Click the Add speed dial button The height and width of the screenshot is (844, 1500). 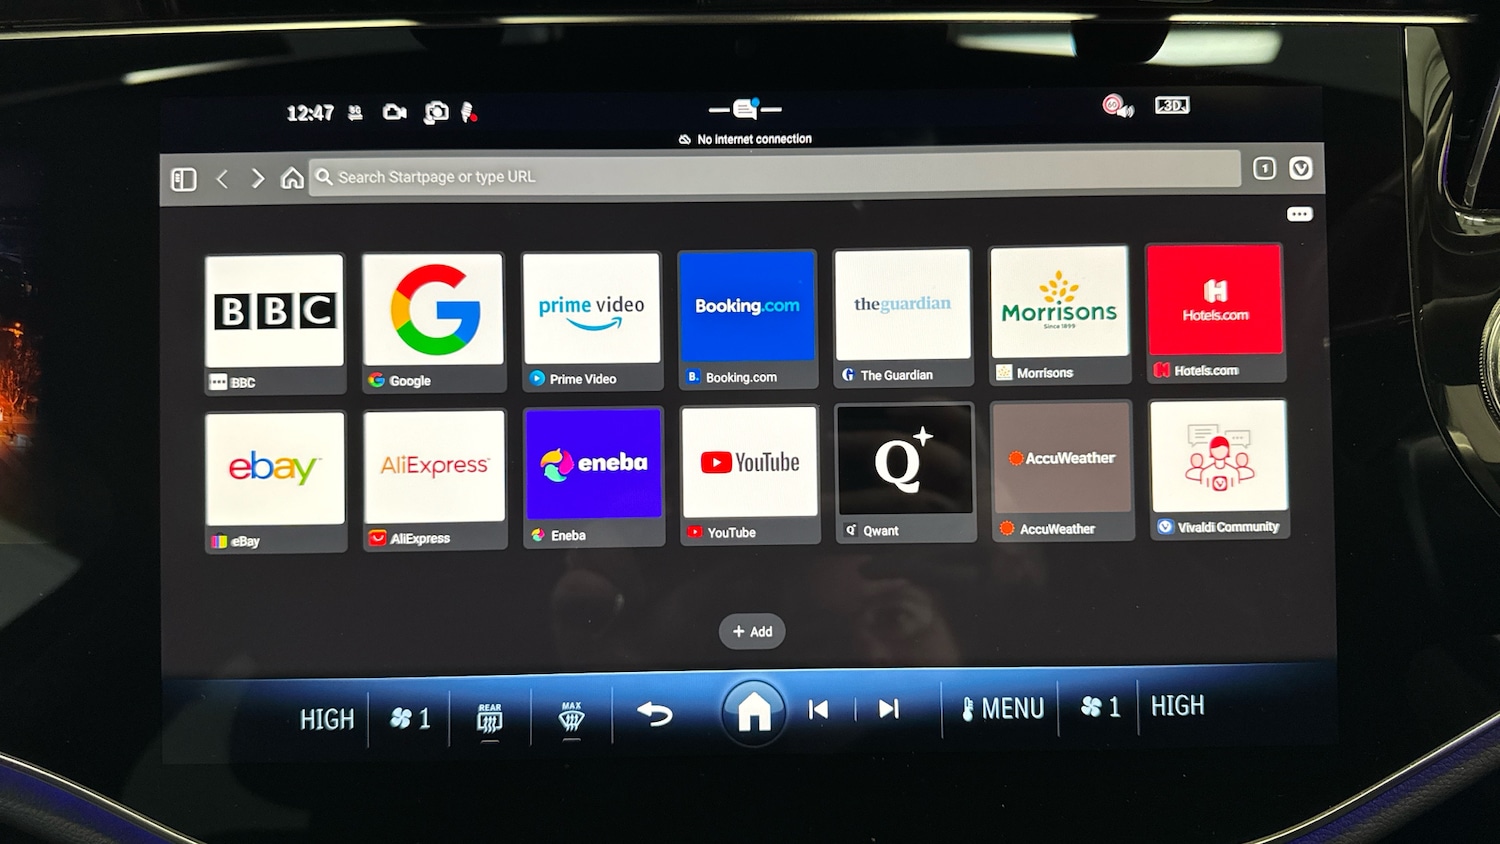[752, 631]
